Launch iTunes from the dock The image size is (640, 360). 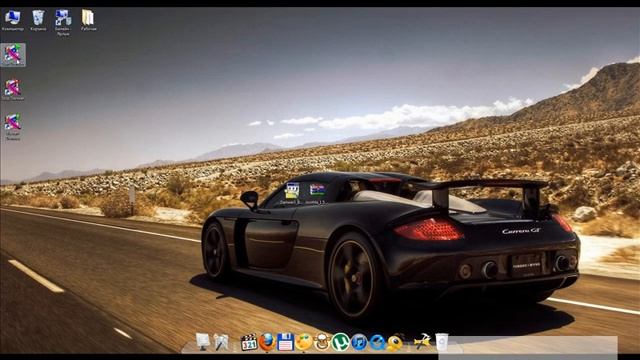click(359, 342)
